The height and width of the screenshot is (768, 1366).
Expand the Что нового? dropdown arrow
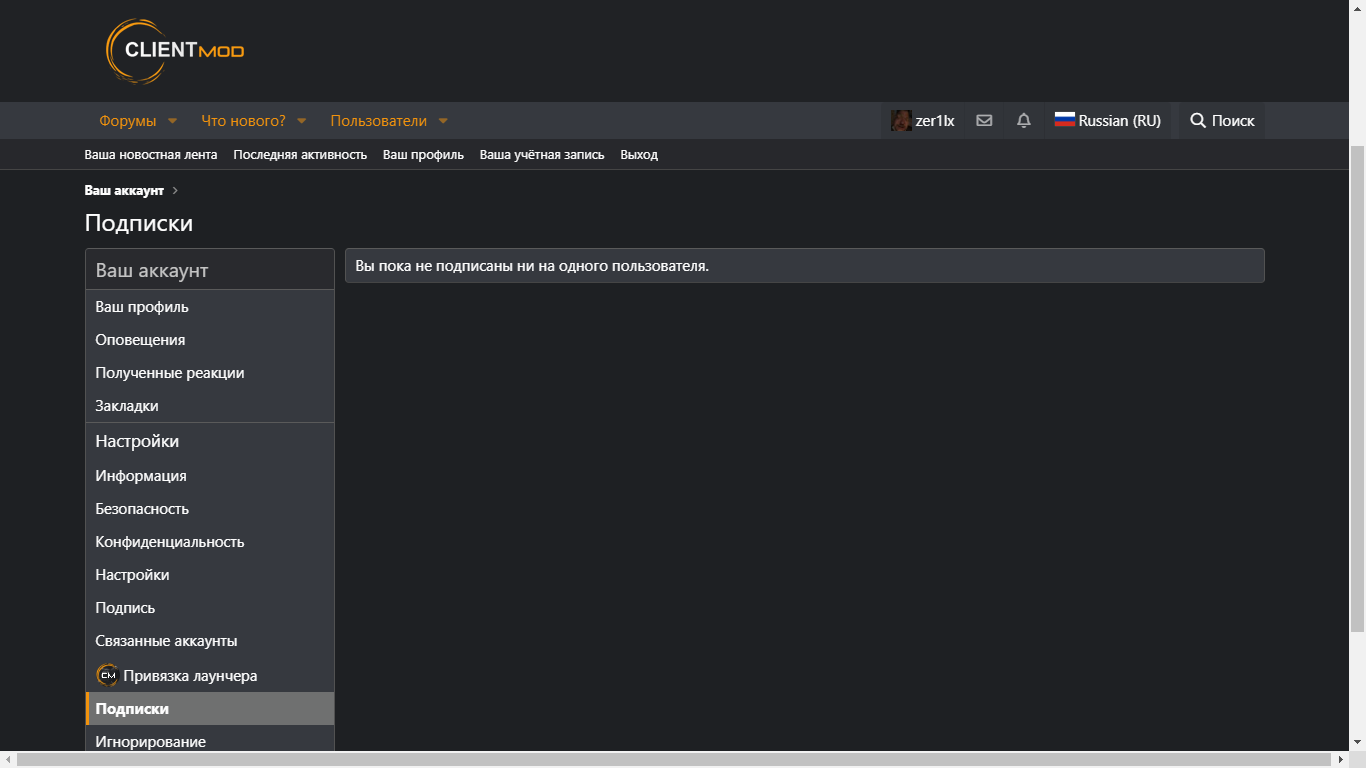(x=302, y=121)
